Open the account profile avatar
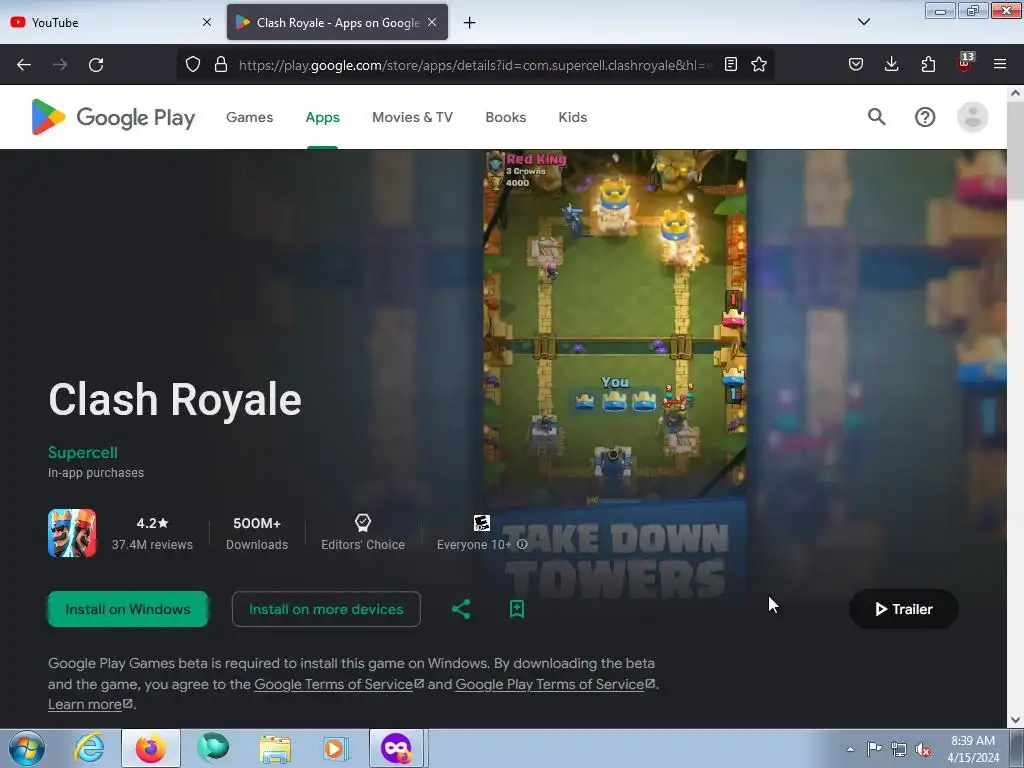 [x=972, y=117]
